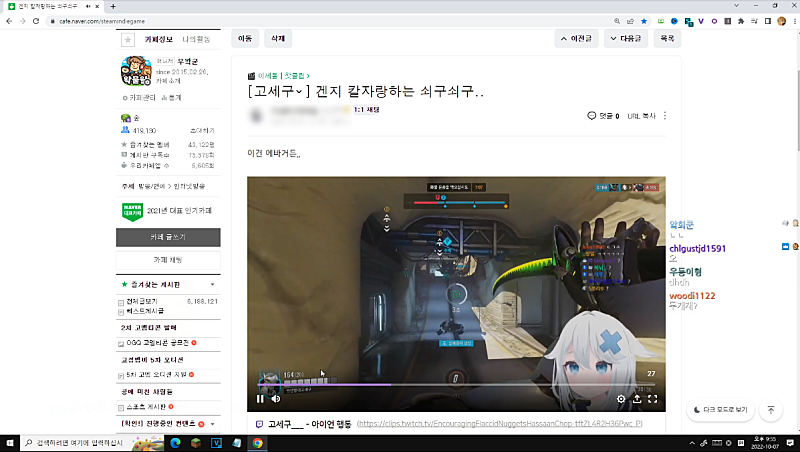
Task: Toggle the browser side panel icon
Action: (768, 21)
